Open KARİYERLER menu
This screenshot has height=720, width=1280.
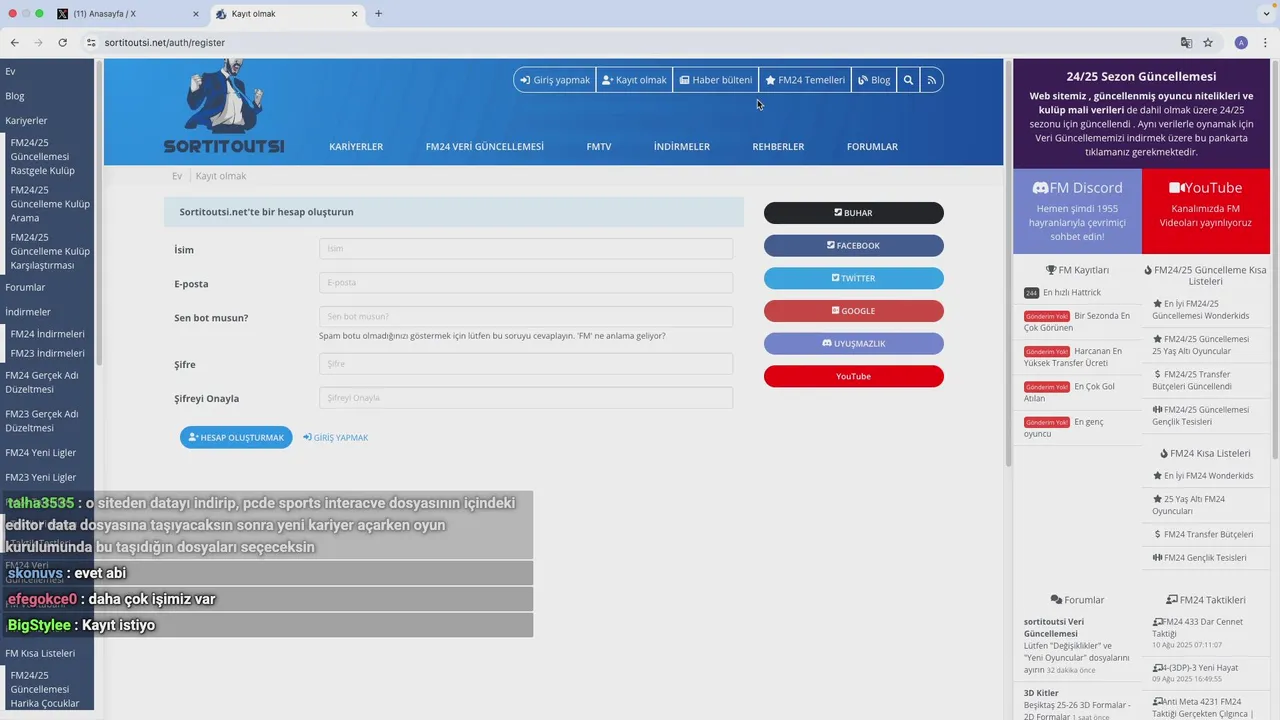click(356, 147)
